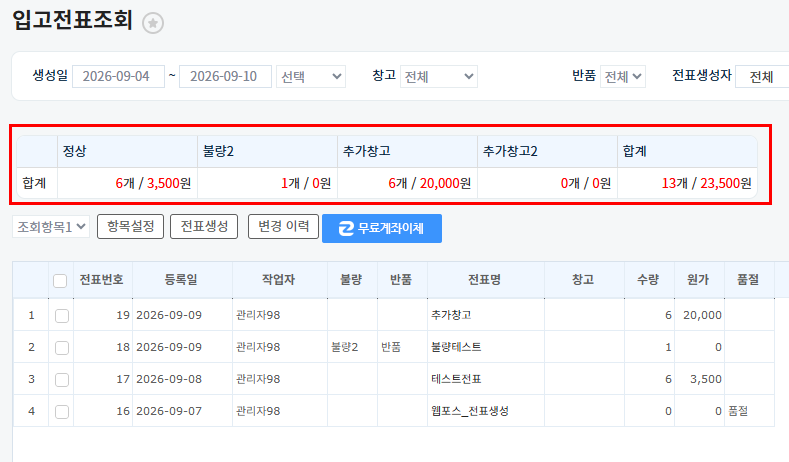Expand the 창고 전체 dropdown
The width and height of the screenshot is (789, 462).
click(439, 76)
